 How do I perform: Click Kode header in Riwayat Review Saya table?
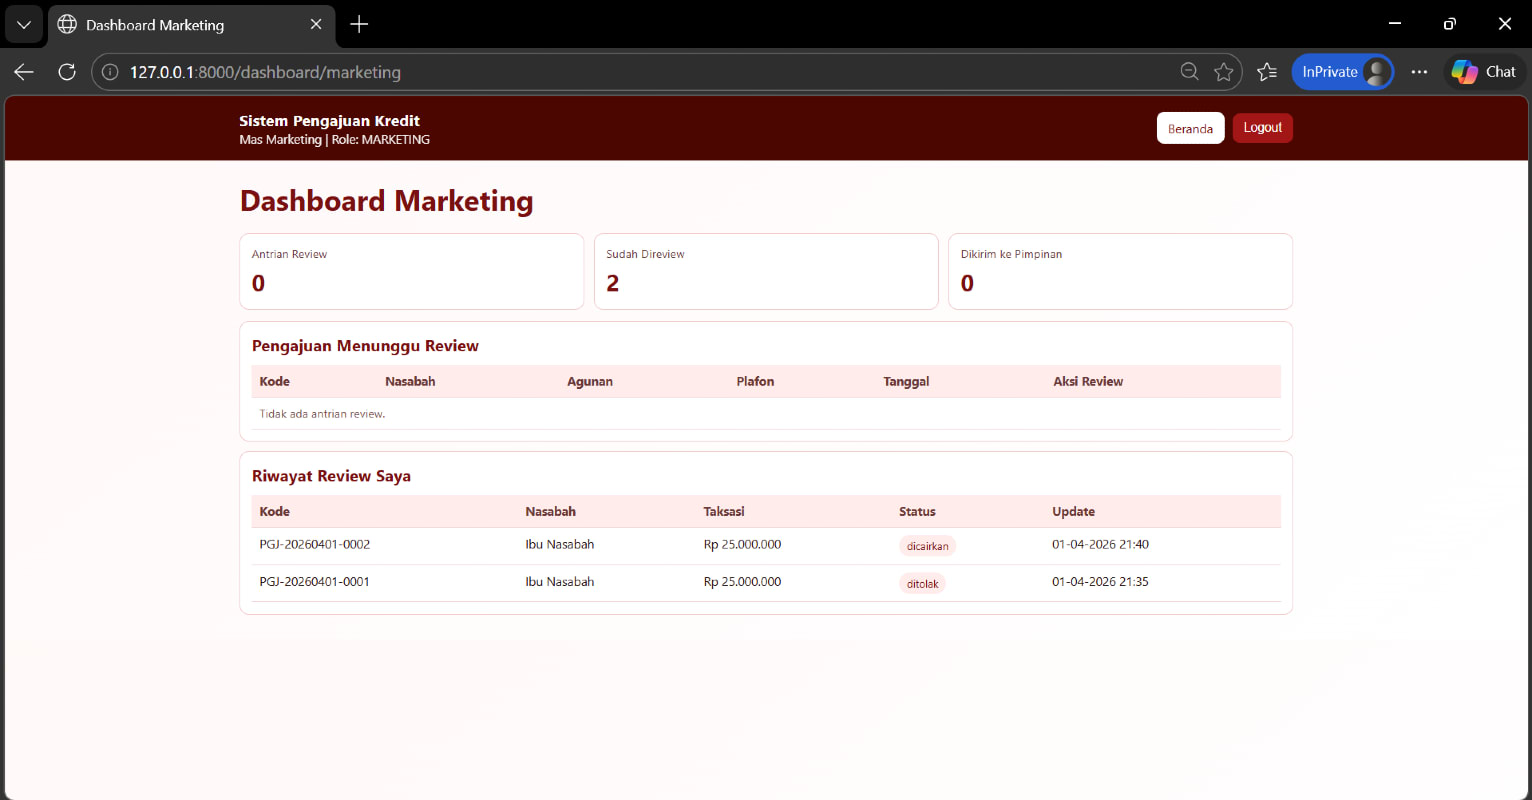[274, 511]
